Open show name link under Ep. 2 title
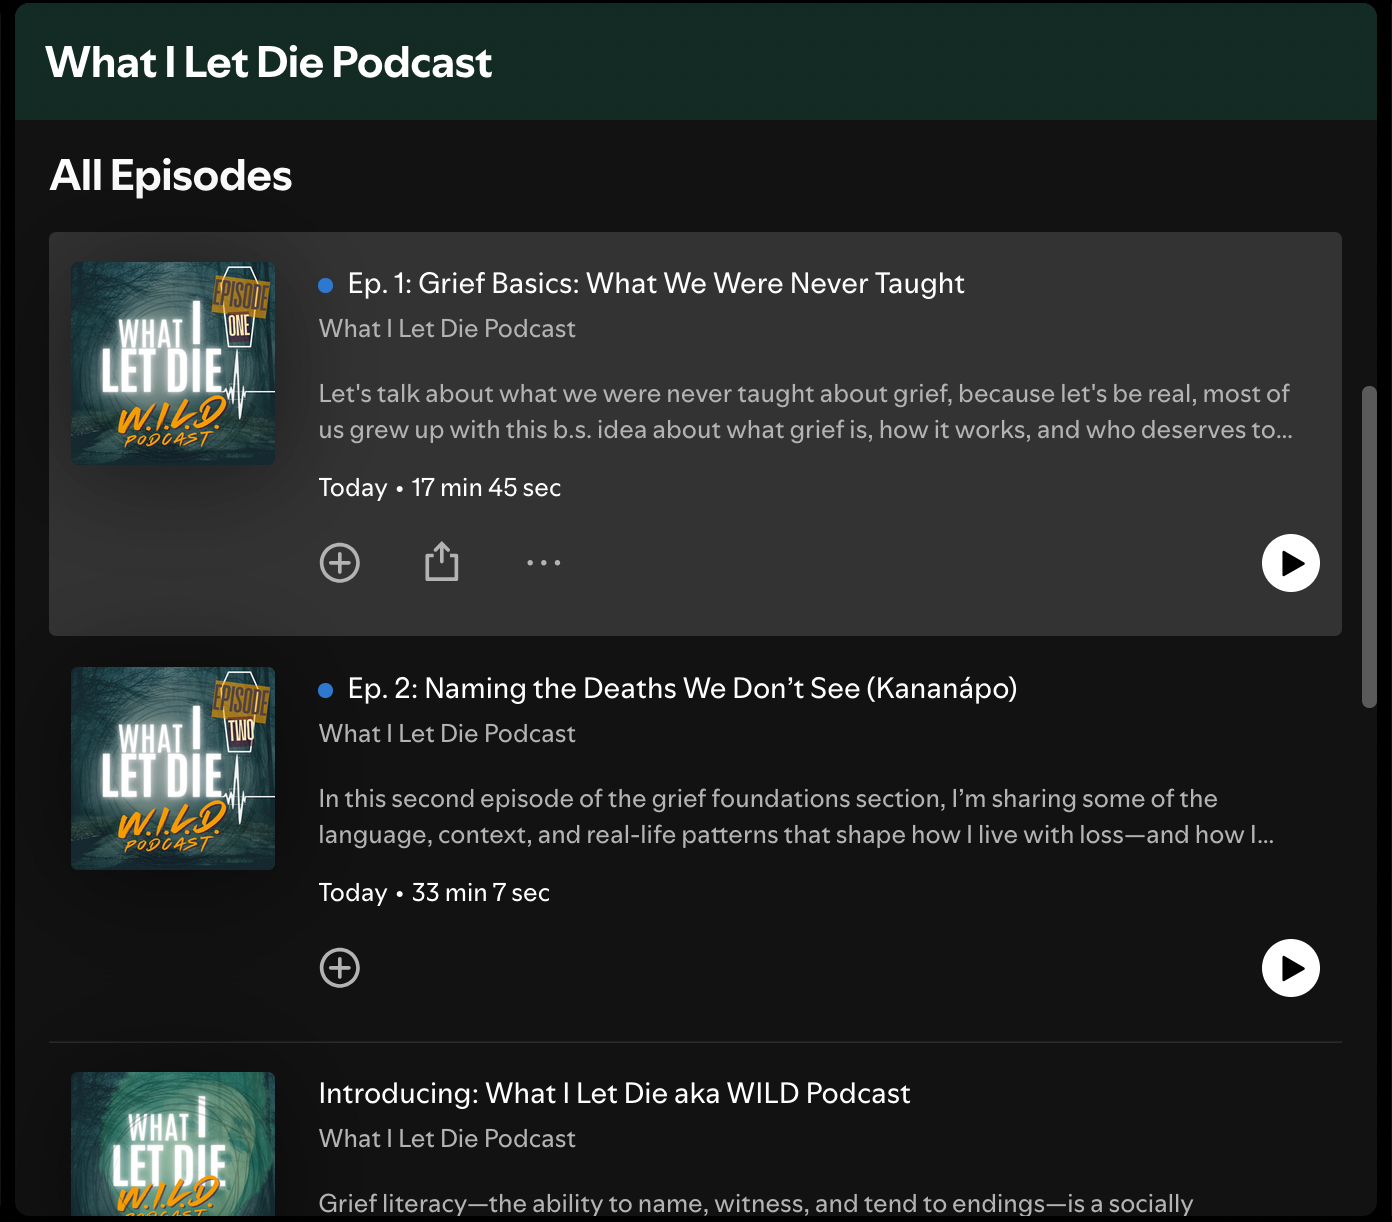This screenshot has height=1222, width=1392. pos(447,734)
